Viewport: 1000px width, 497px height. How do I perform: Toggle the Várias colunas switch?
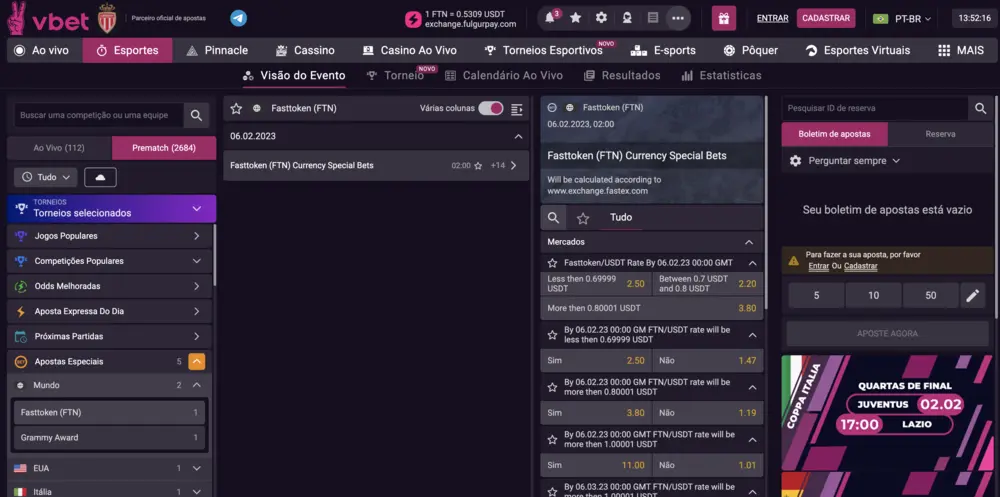click(x=491, y=108)
